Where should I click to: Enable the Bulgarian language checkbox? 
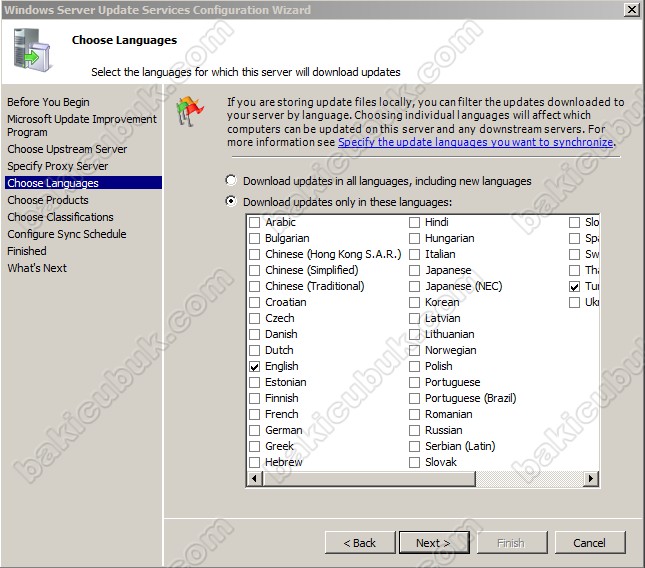(255, 239)
